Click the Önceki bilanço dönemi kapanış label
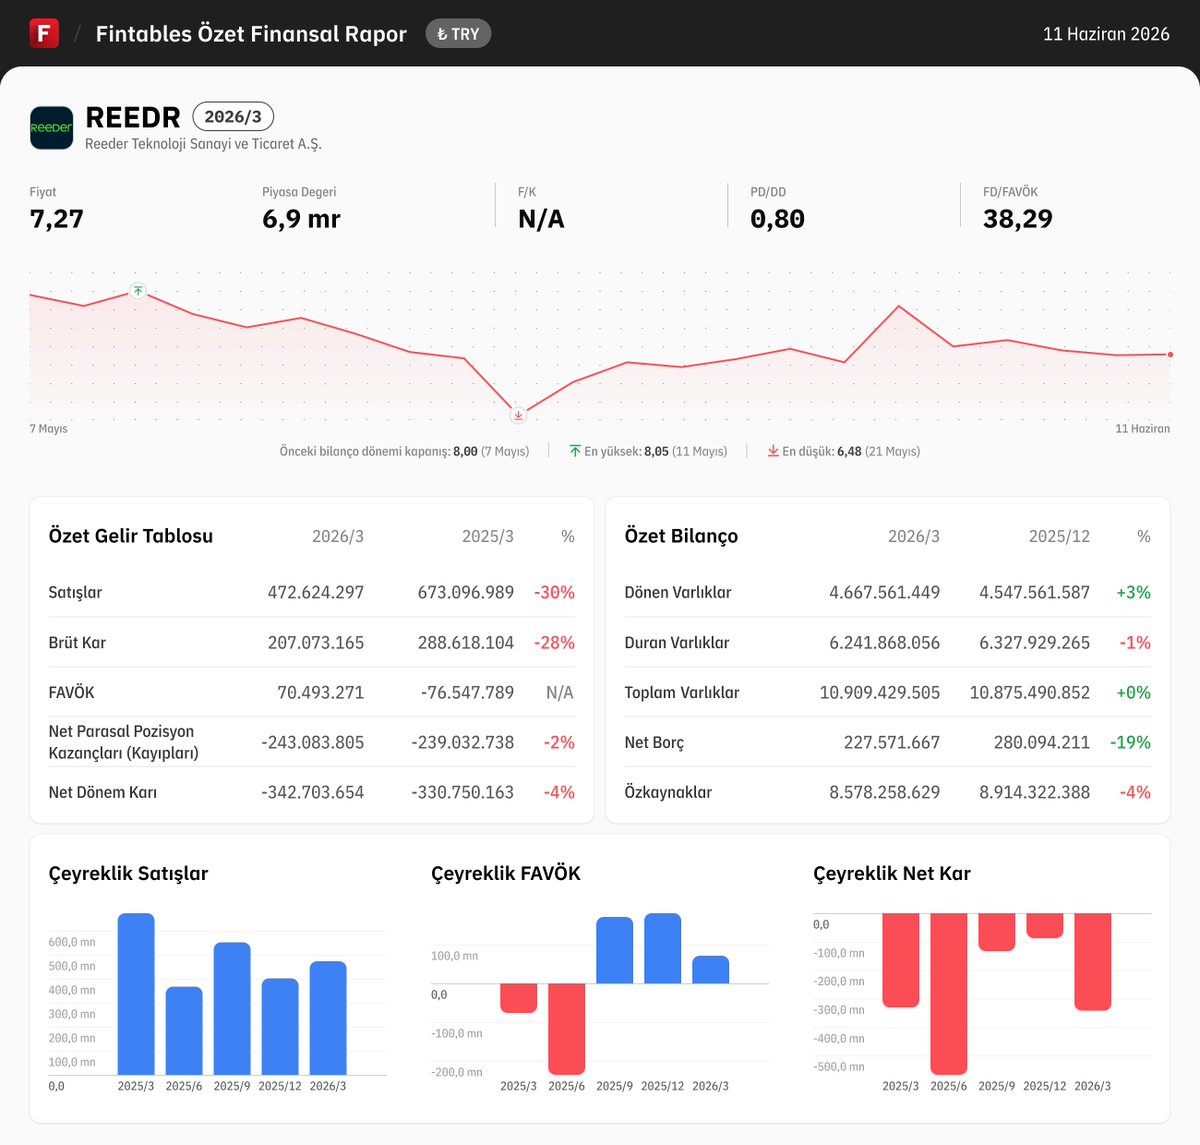 364,451
